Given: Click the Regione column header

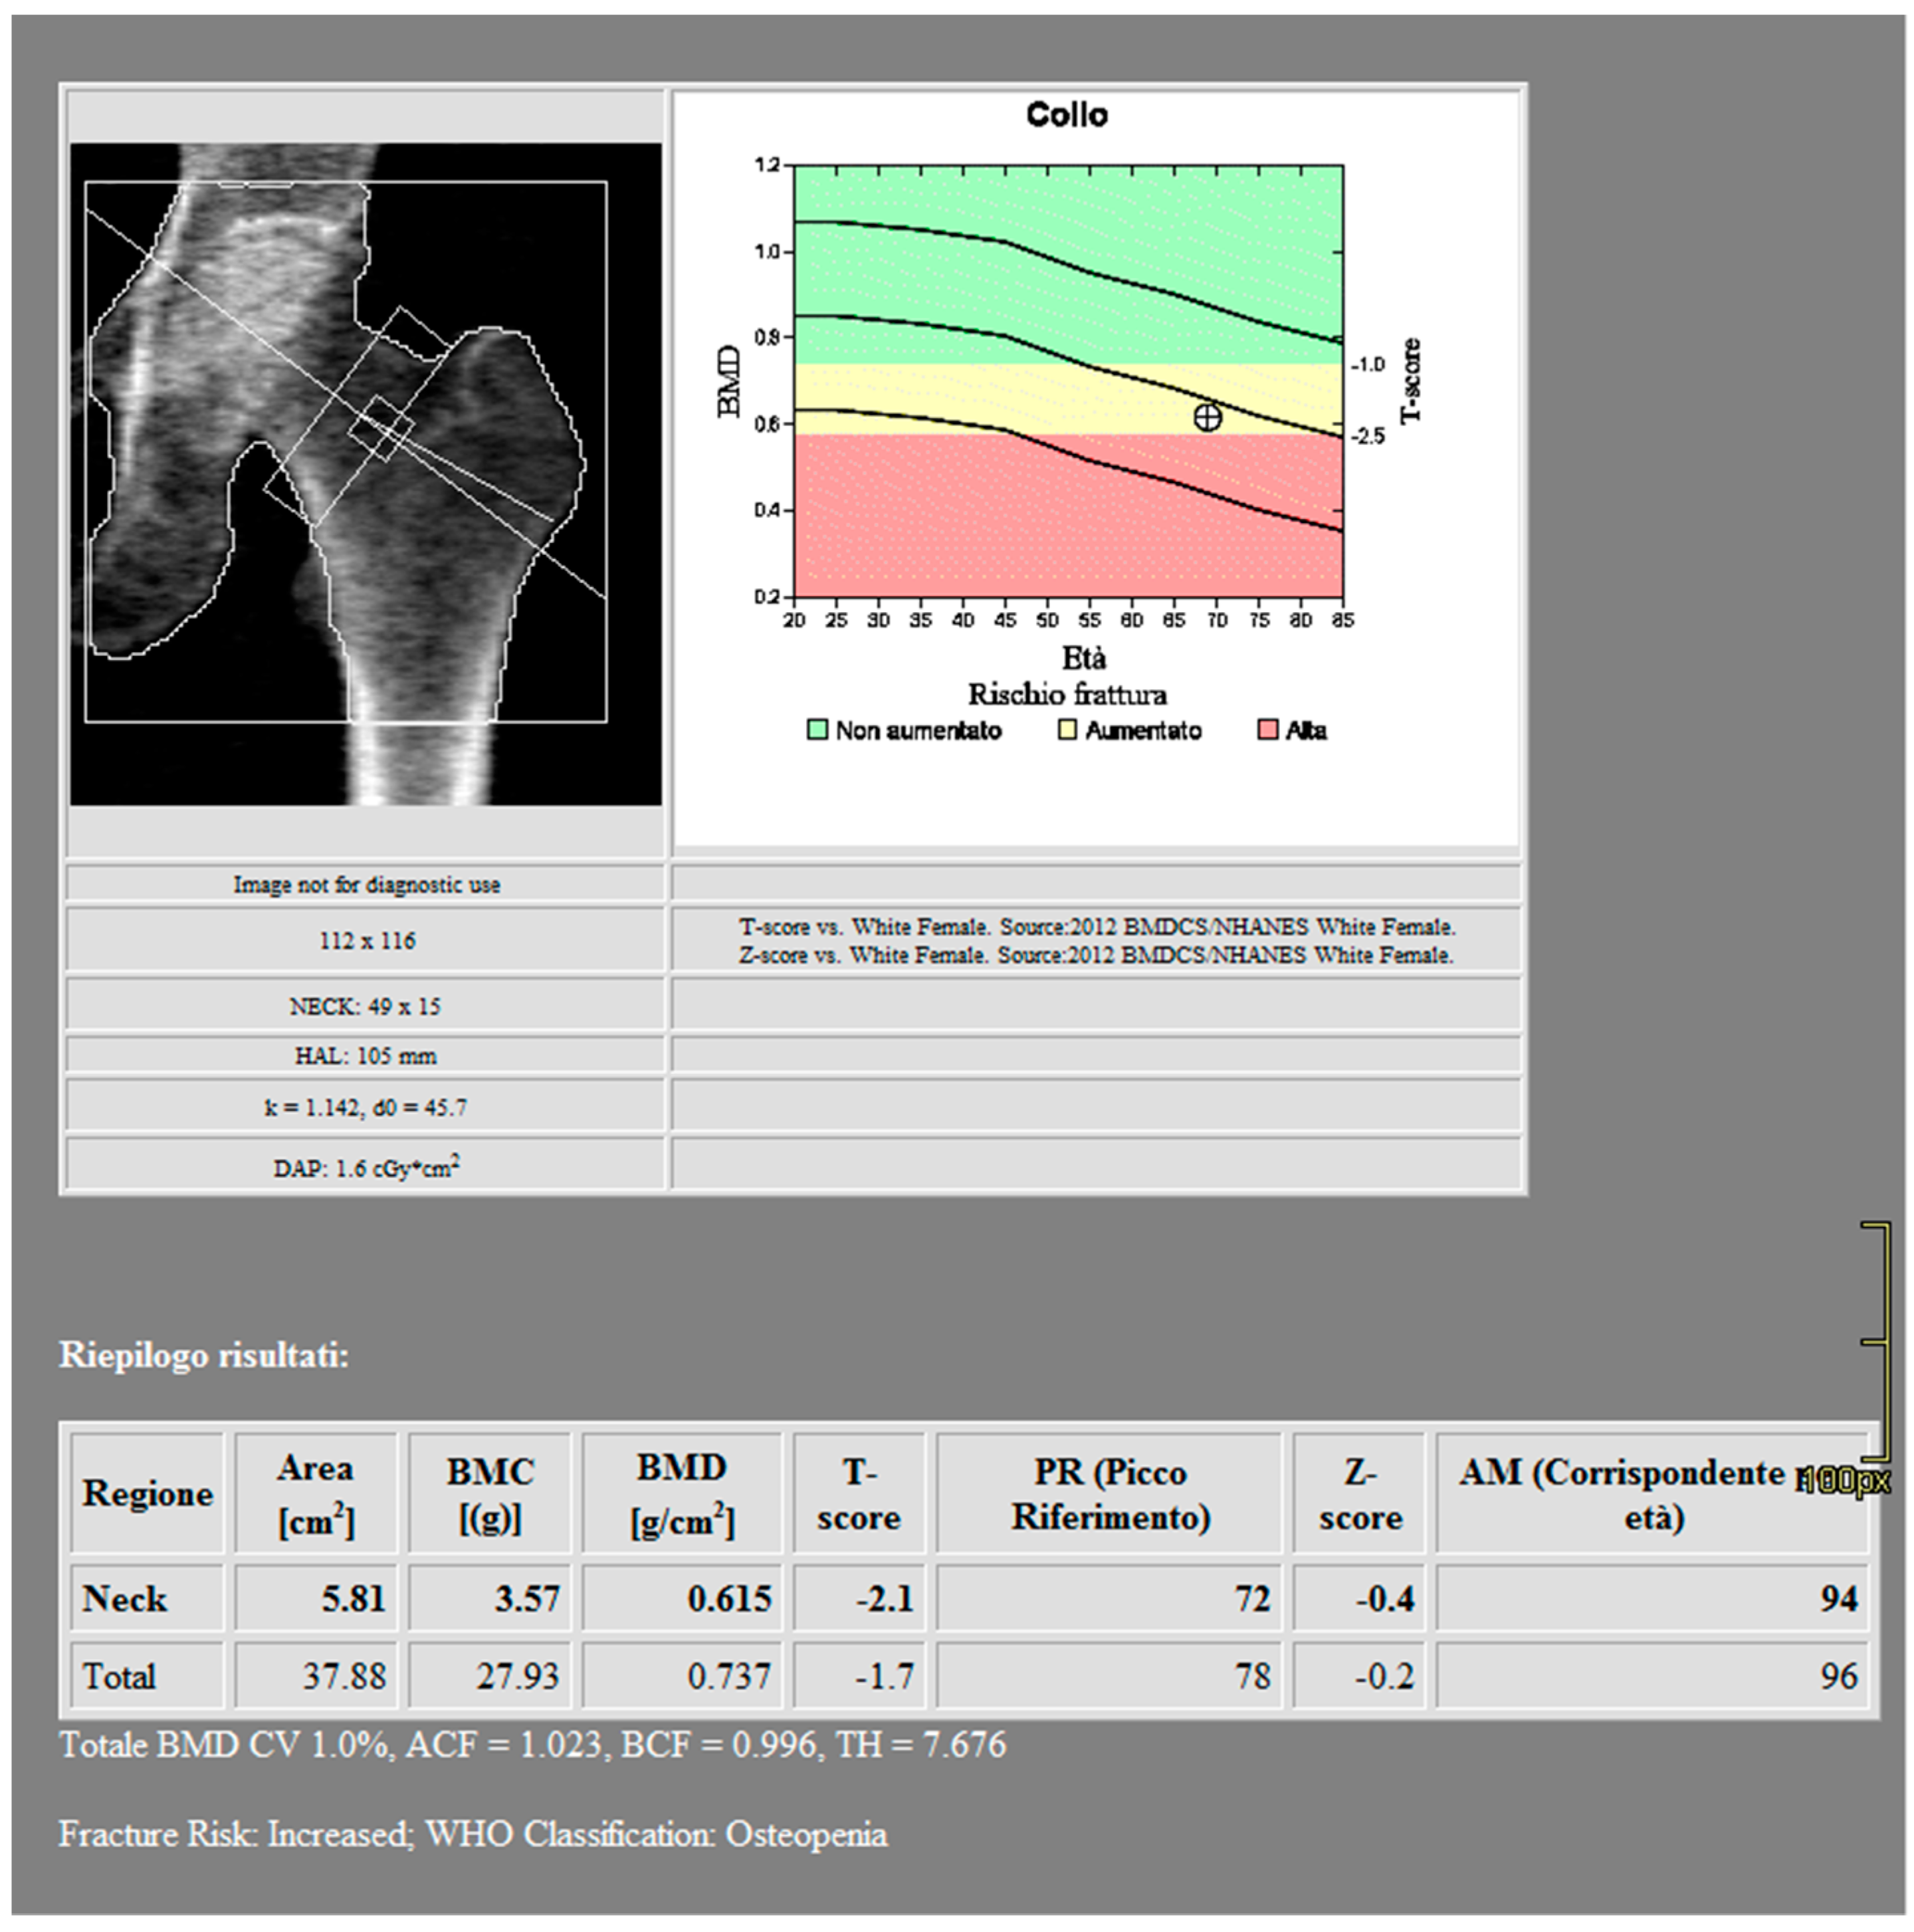Looking at the screenshot, I should click(147, 1493).
